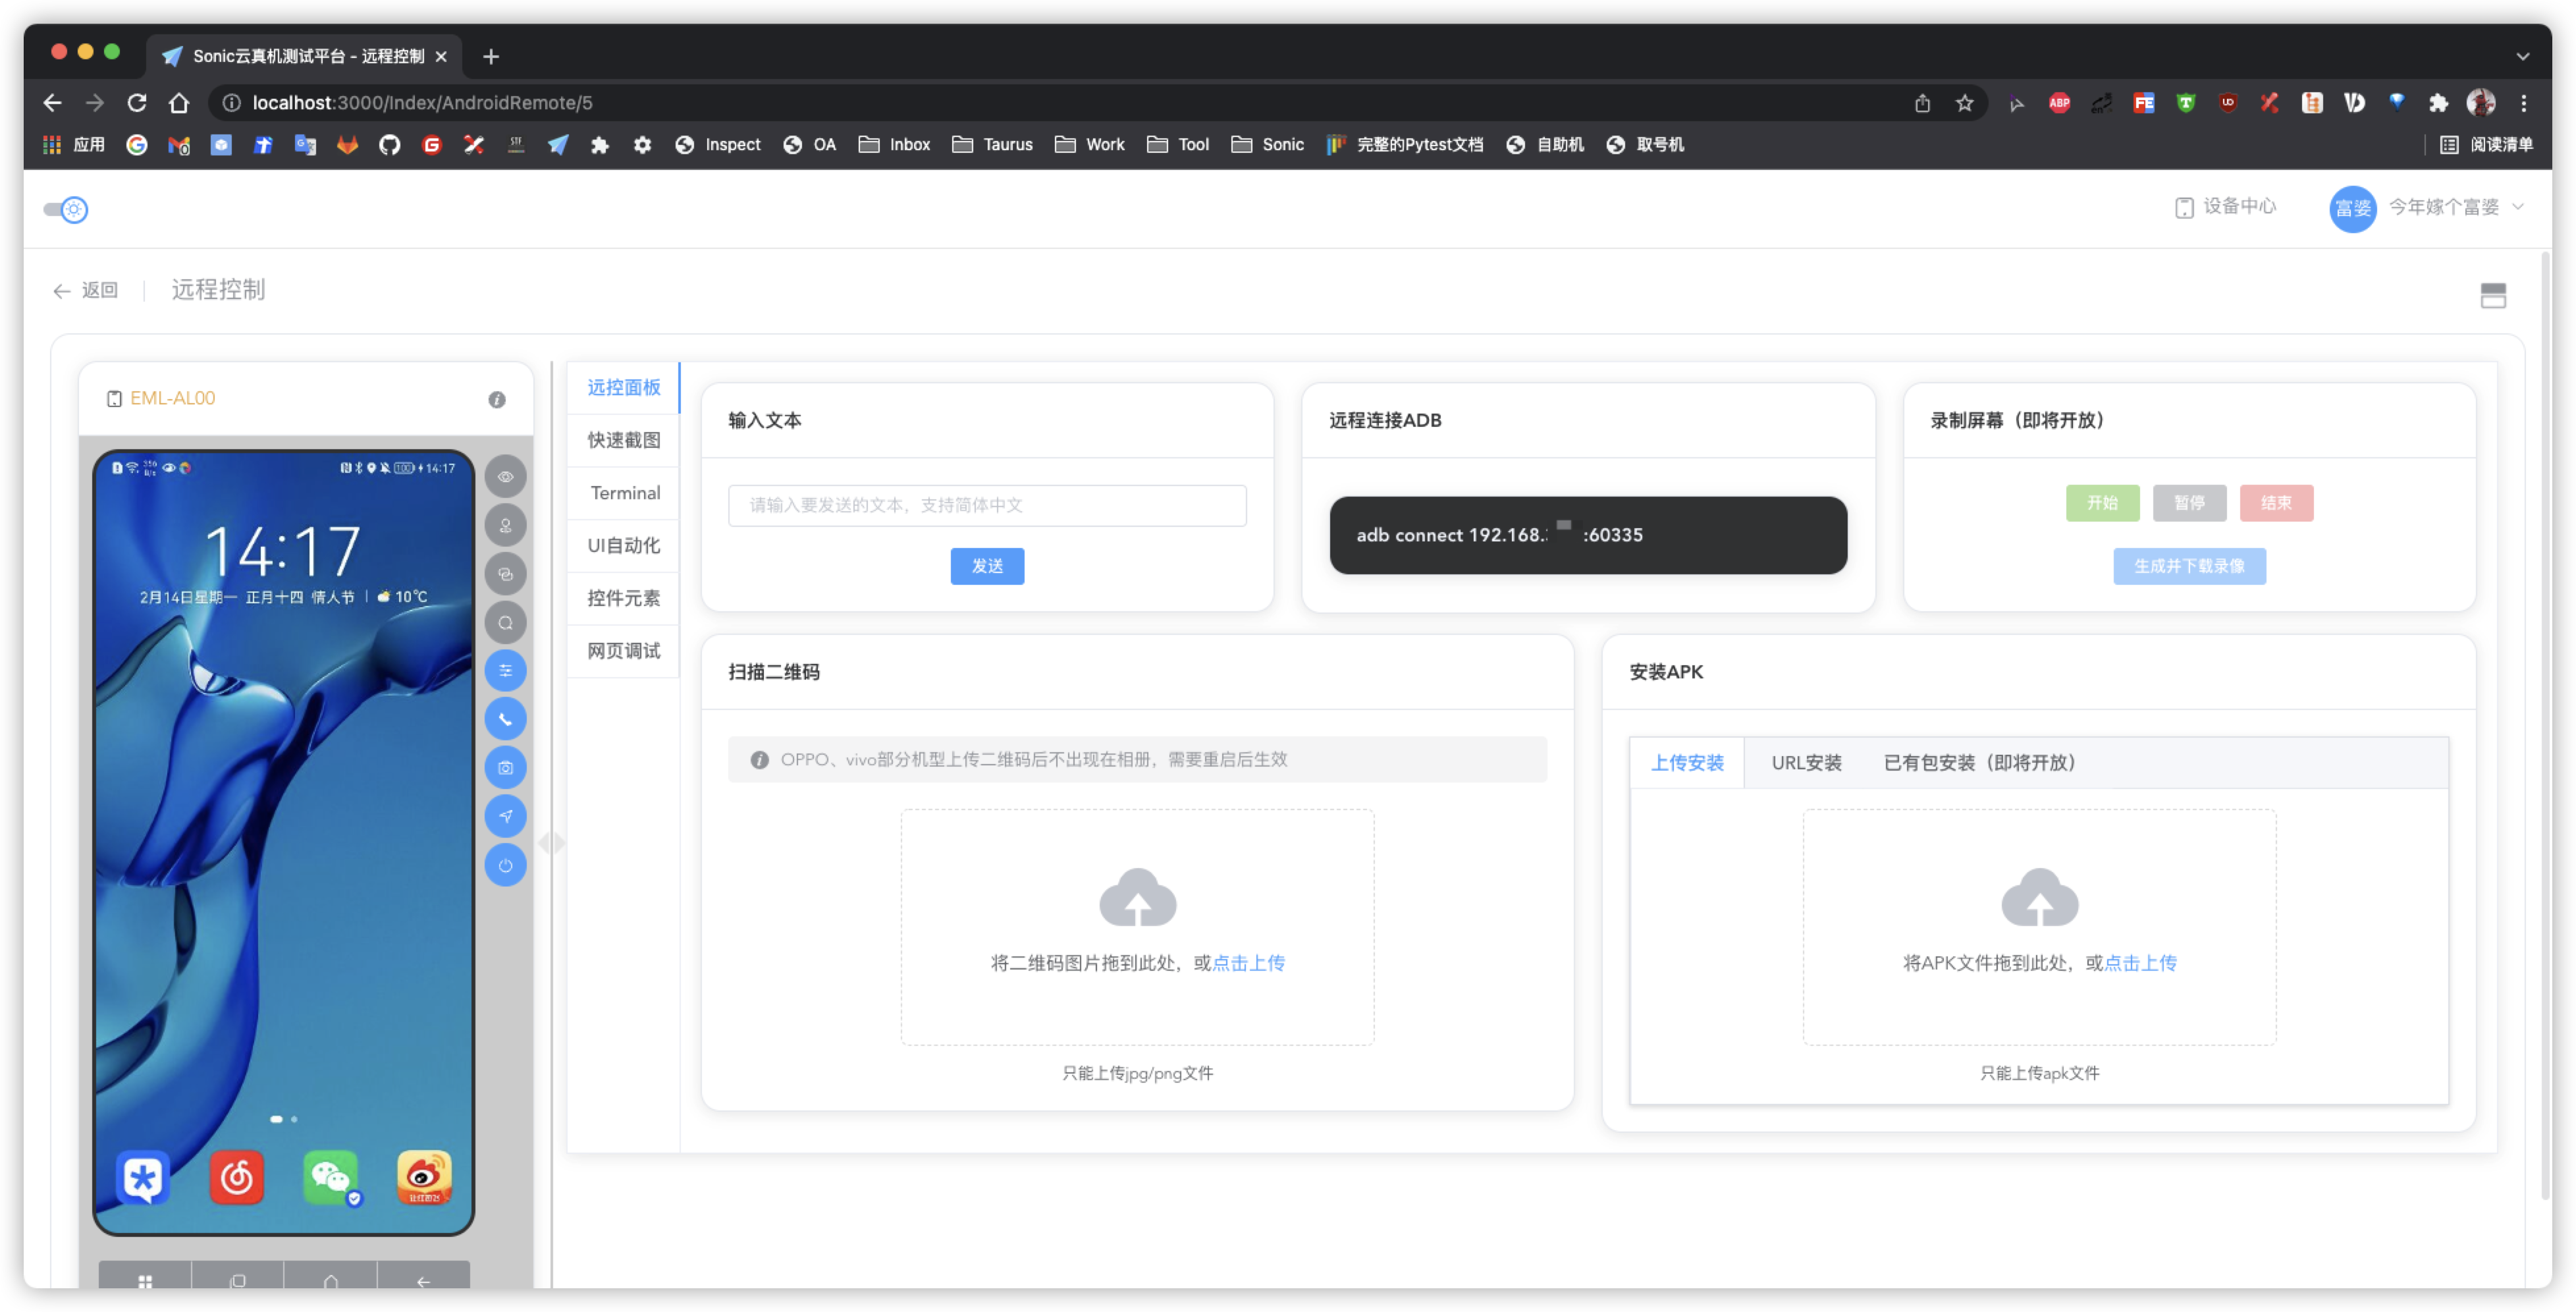Select the 网页调试 tab
The width and height of the screenshot is (2576, 1312).
coord(623,651)
